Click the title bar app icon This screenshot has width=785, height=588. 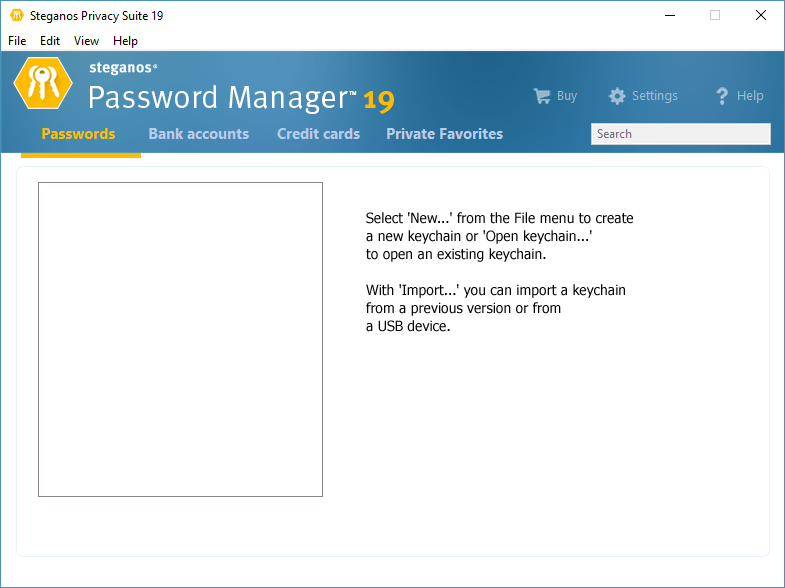(x=17, y=16)
